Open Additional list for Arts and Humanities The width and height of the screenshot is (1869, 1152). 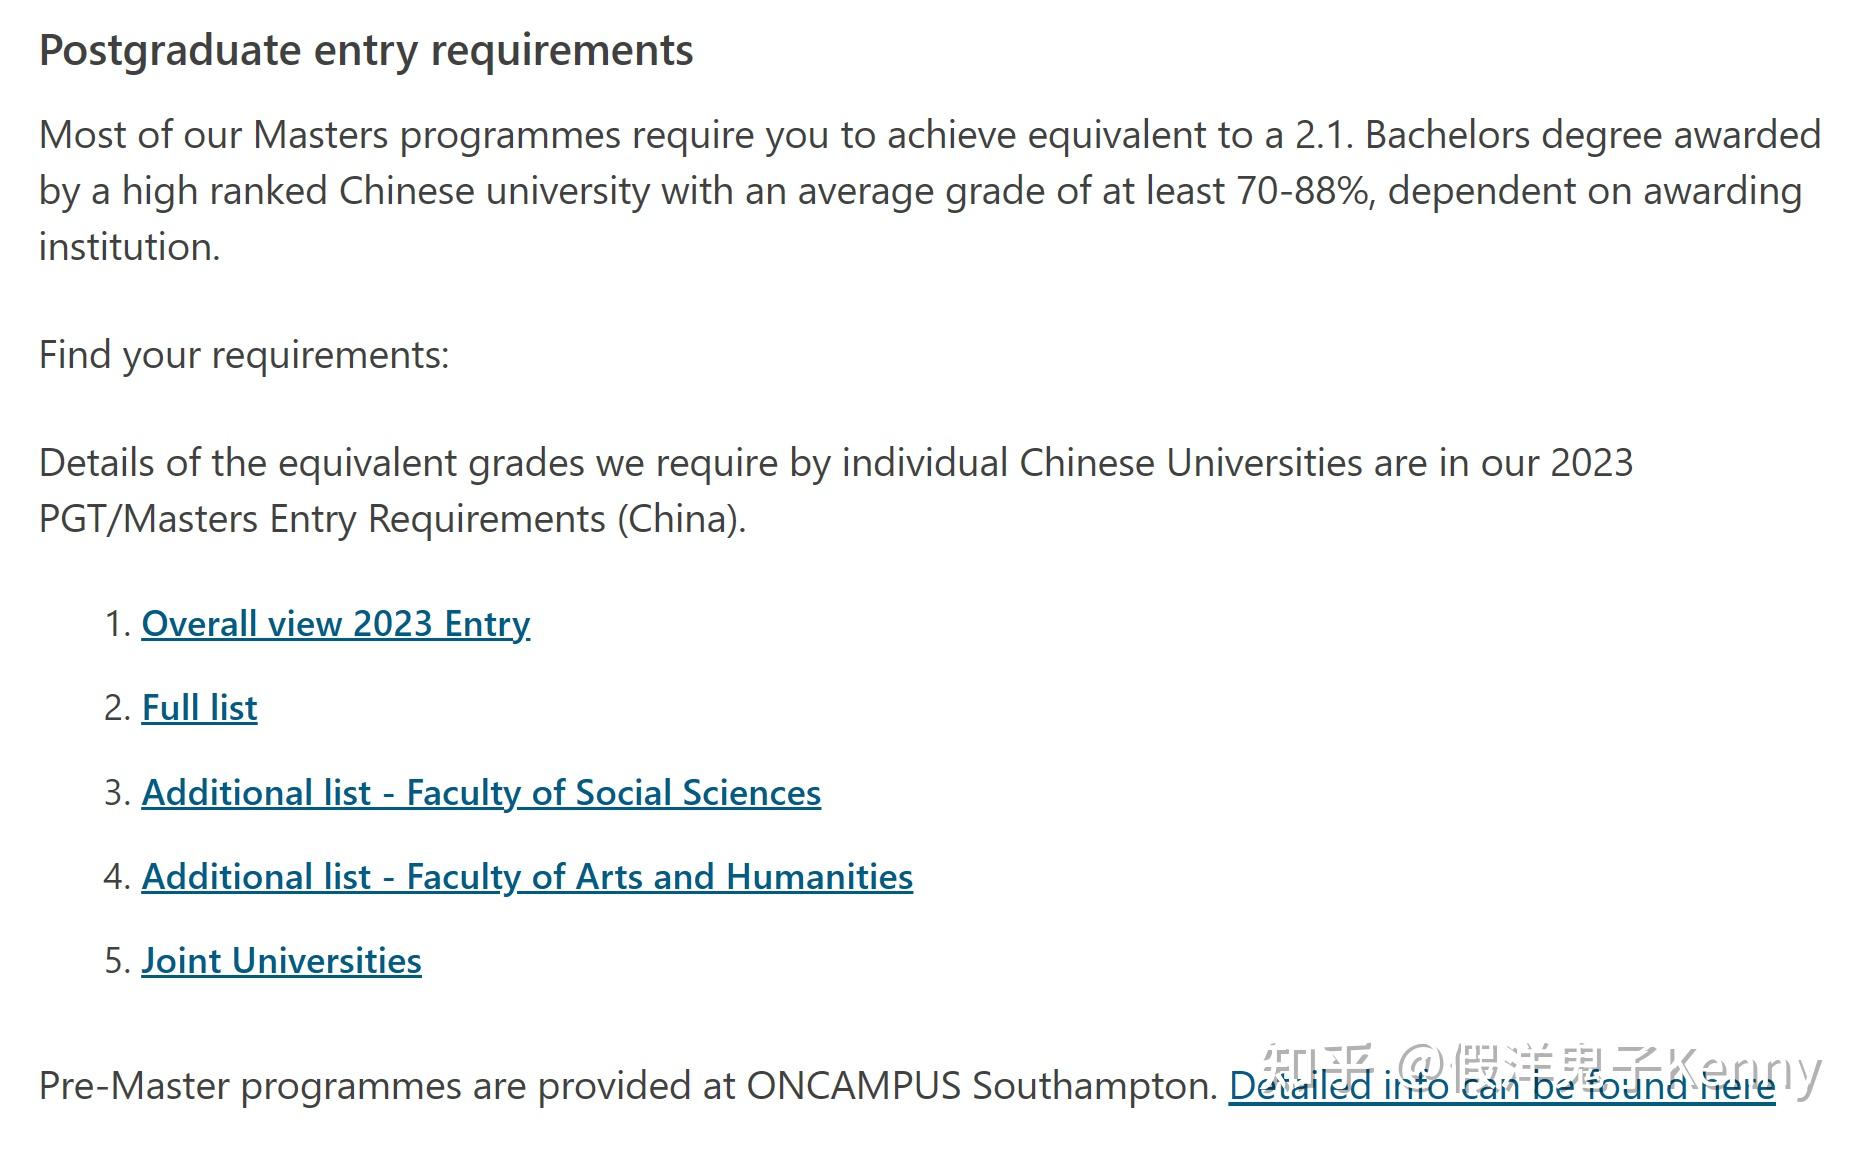tap(527, 877)
